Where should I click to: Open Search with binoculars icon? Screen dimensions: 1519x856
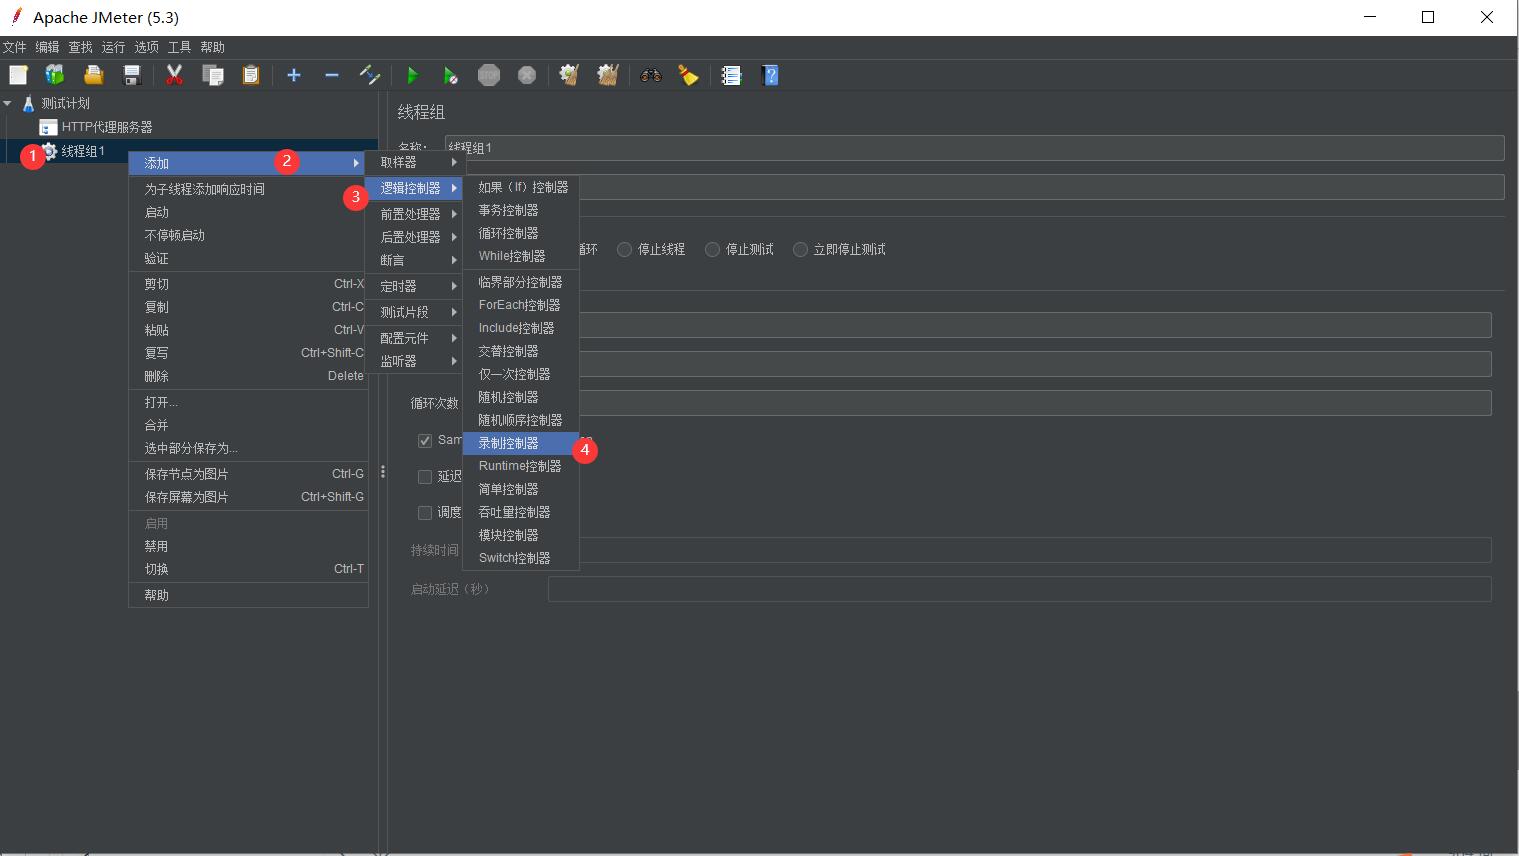click(x=651, y=75)
